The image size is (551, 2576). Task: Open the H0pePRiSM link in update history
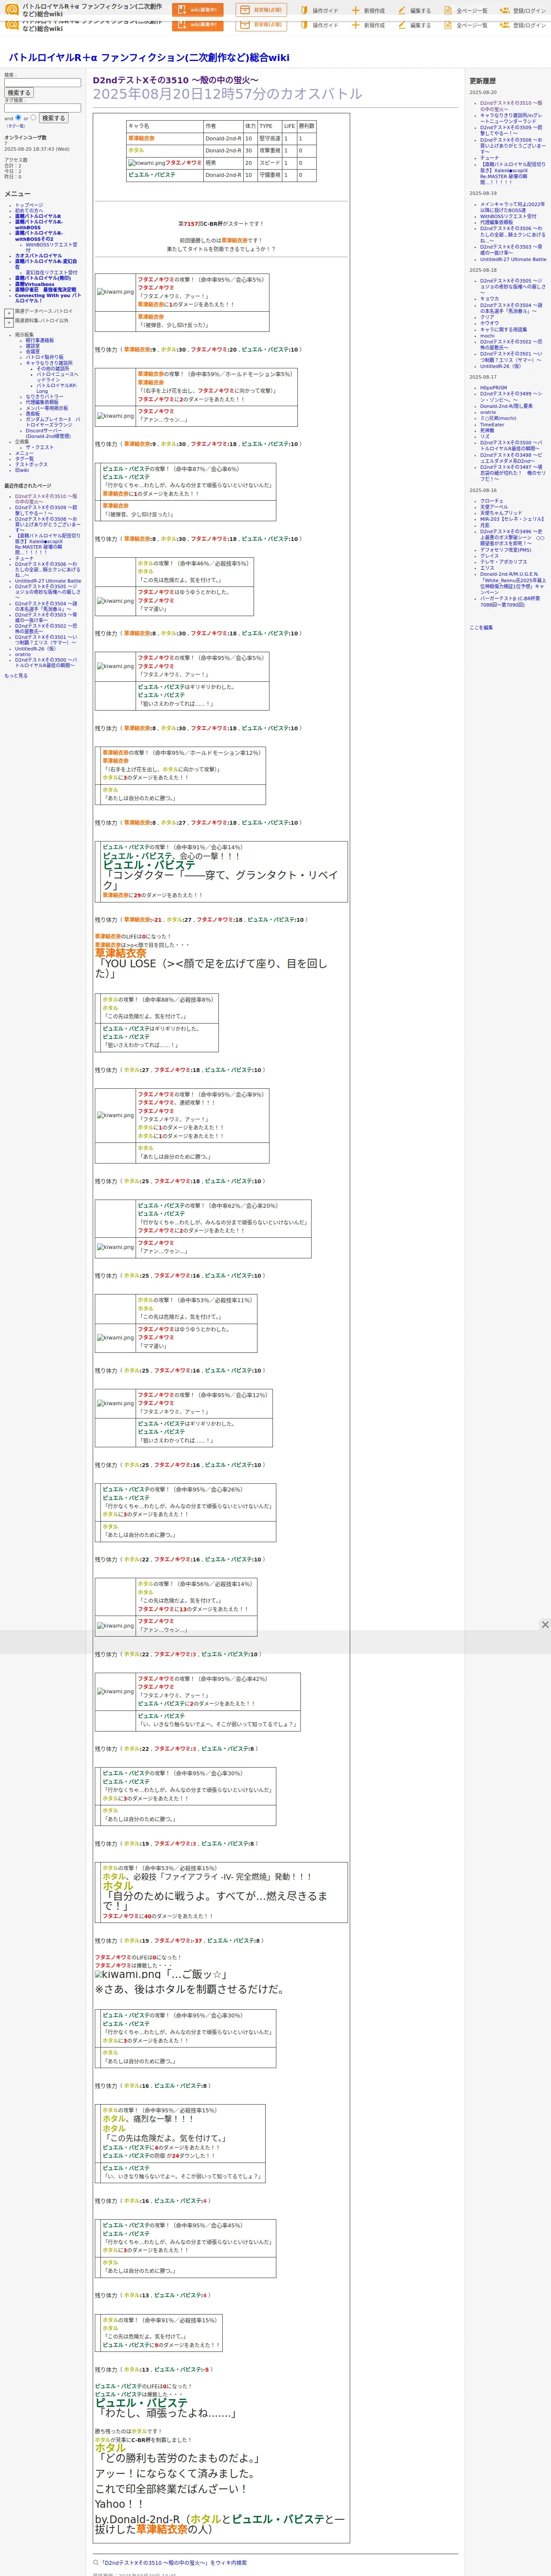pyautogui.click(x=493, y=388)
